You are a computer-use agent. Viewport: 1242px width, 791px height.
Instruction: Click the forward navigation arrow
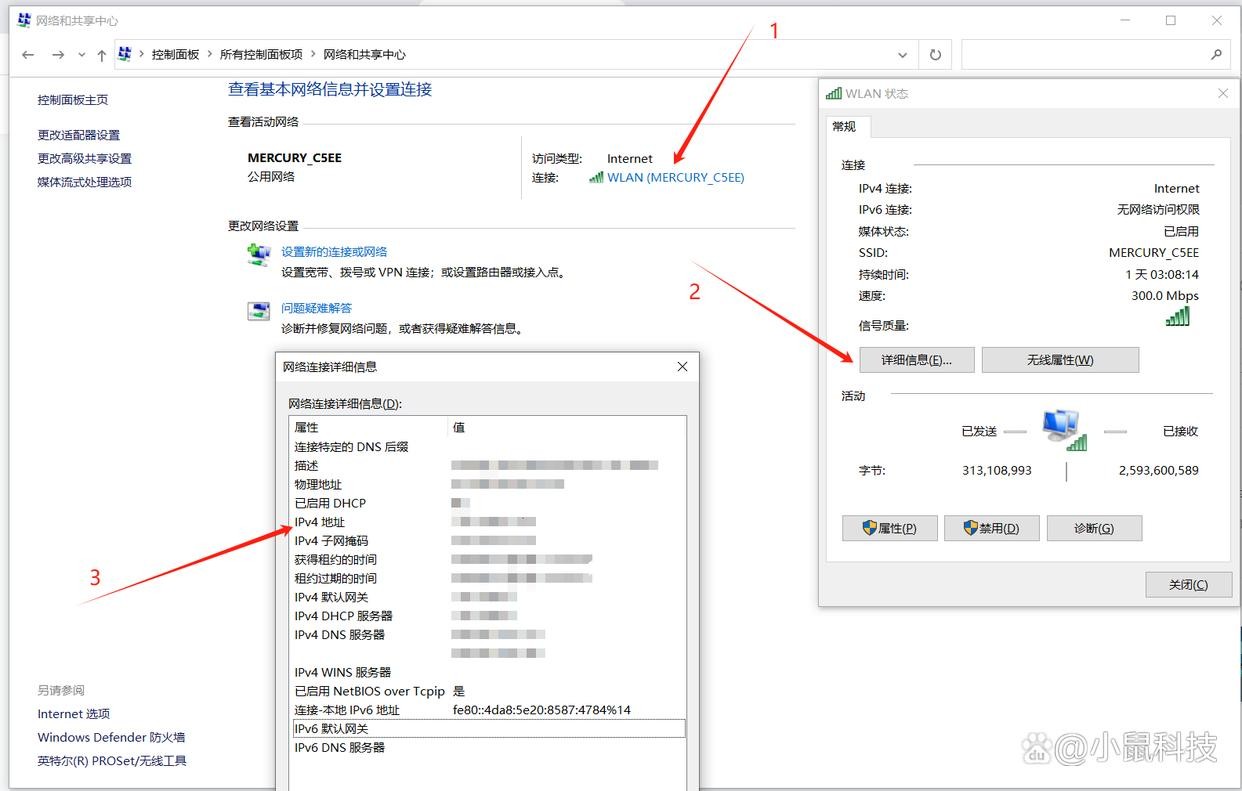point(58,55)
